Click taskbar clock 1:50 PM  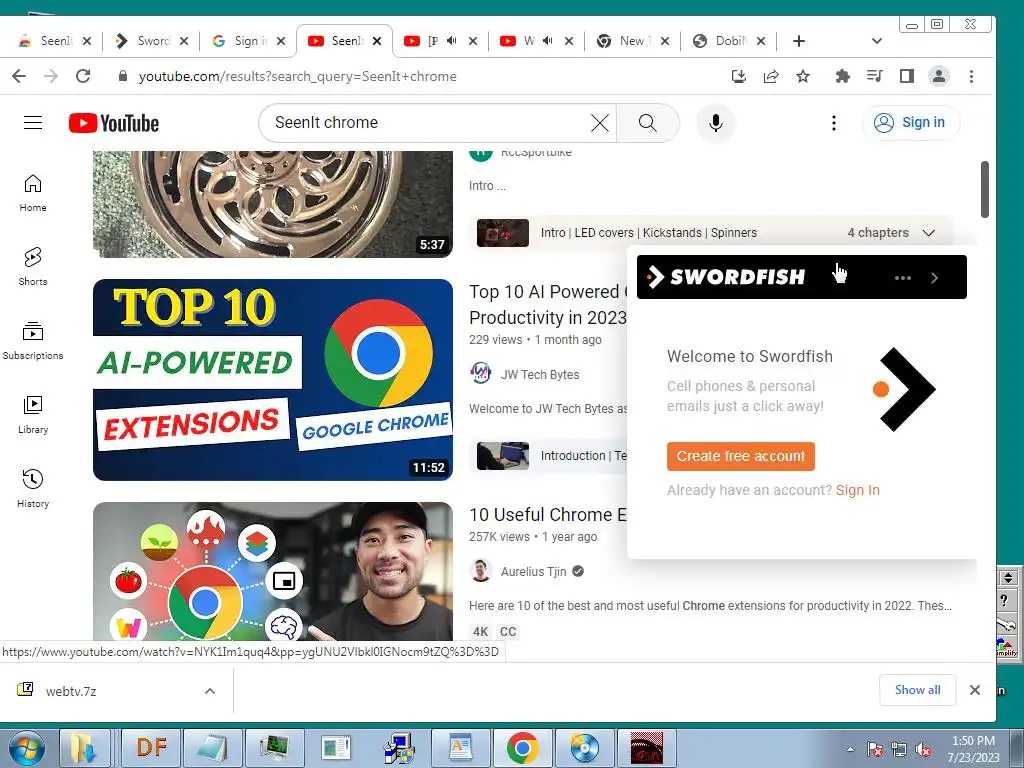(973, 749)
